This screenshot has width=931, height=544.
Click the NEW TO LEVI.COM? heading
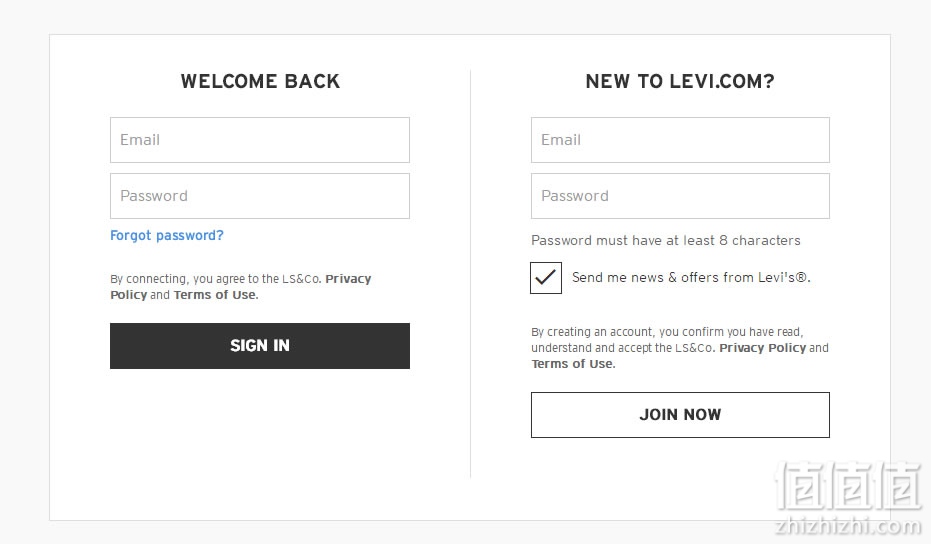pyautogui.click(x=680, y=81)
